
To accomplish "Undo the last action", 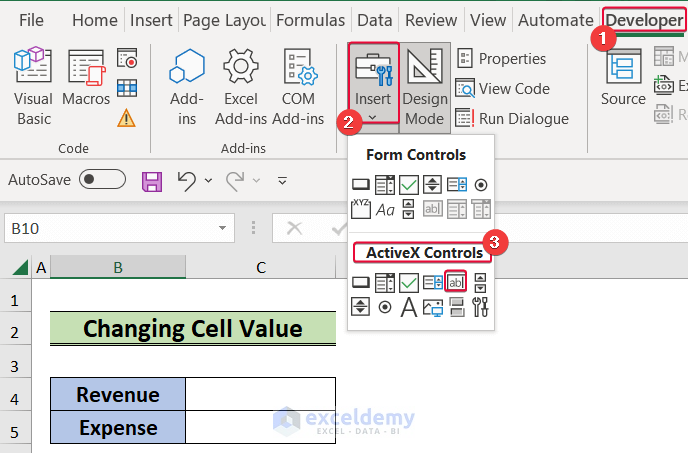I will tap(187, 181).
